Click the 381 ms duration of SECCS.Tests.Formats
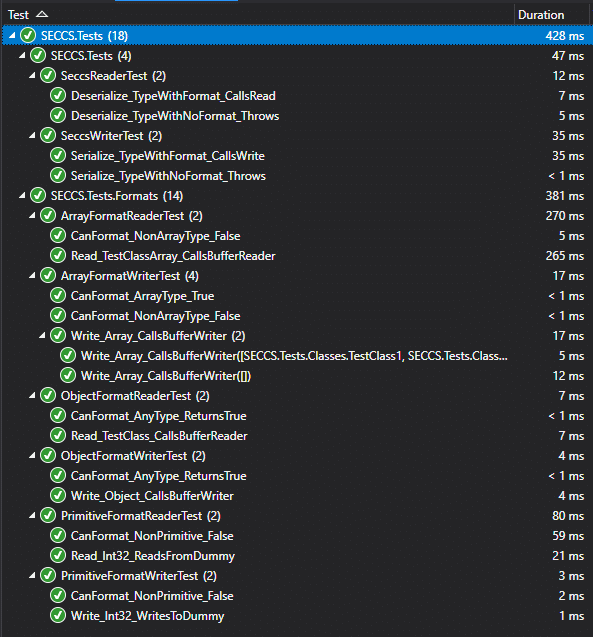 point(565,196)
